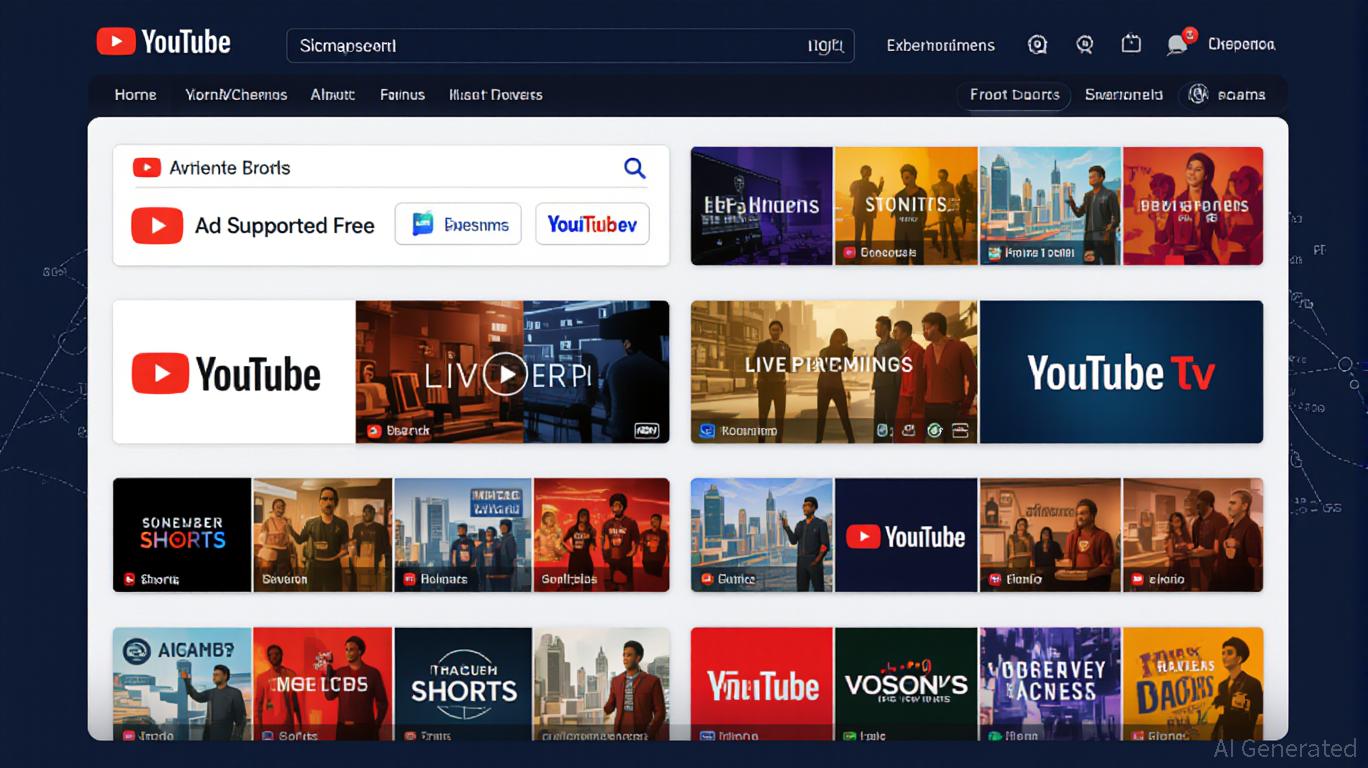
Task: Click the round icon beside eoams
Action: click(x=1197, y=95)
